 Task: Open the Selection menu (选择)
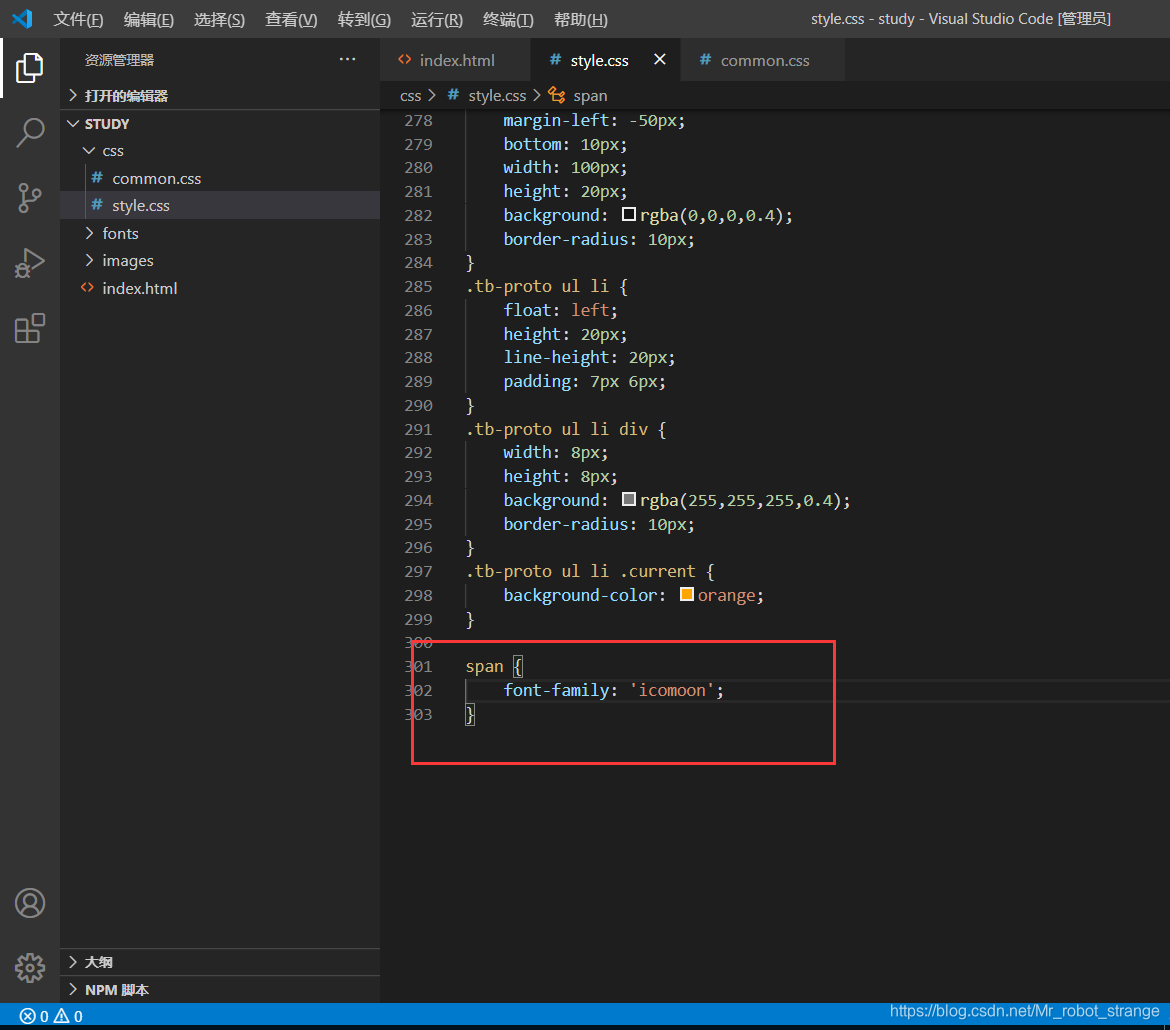(x=219, y=19)
